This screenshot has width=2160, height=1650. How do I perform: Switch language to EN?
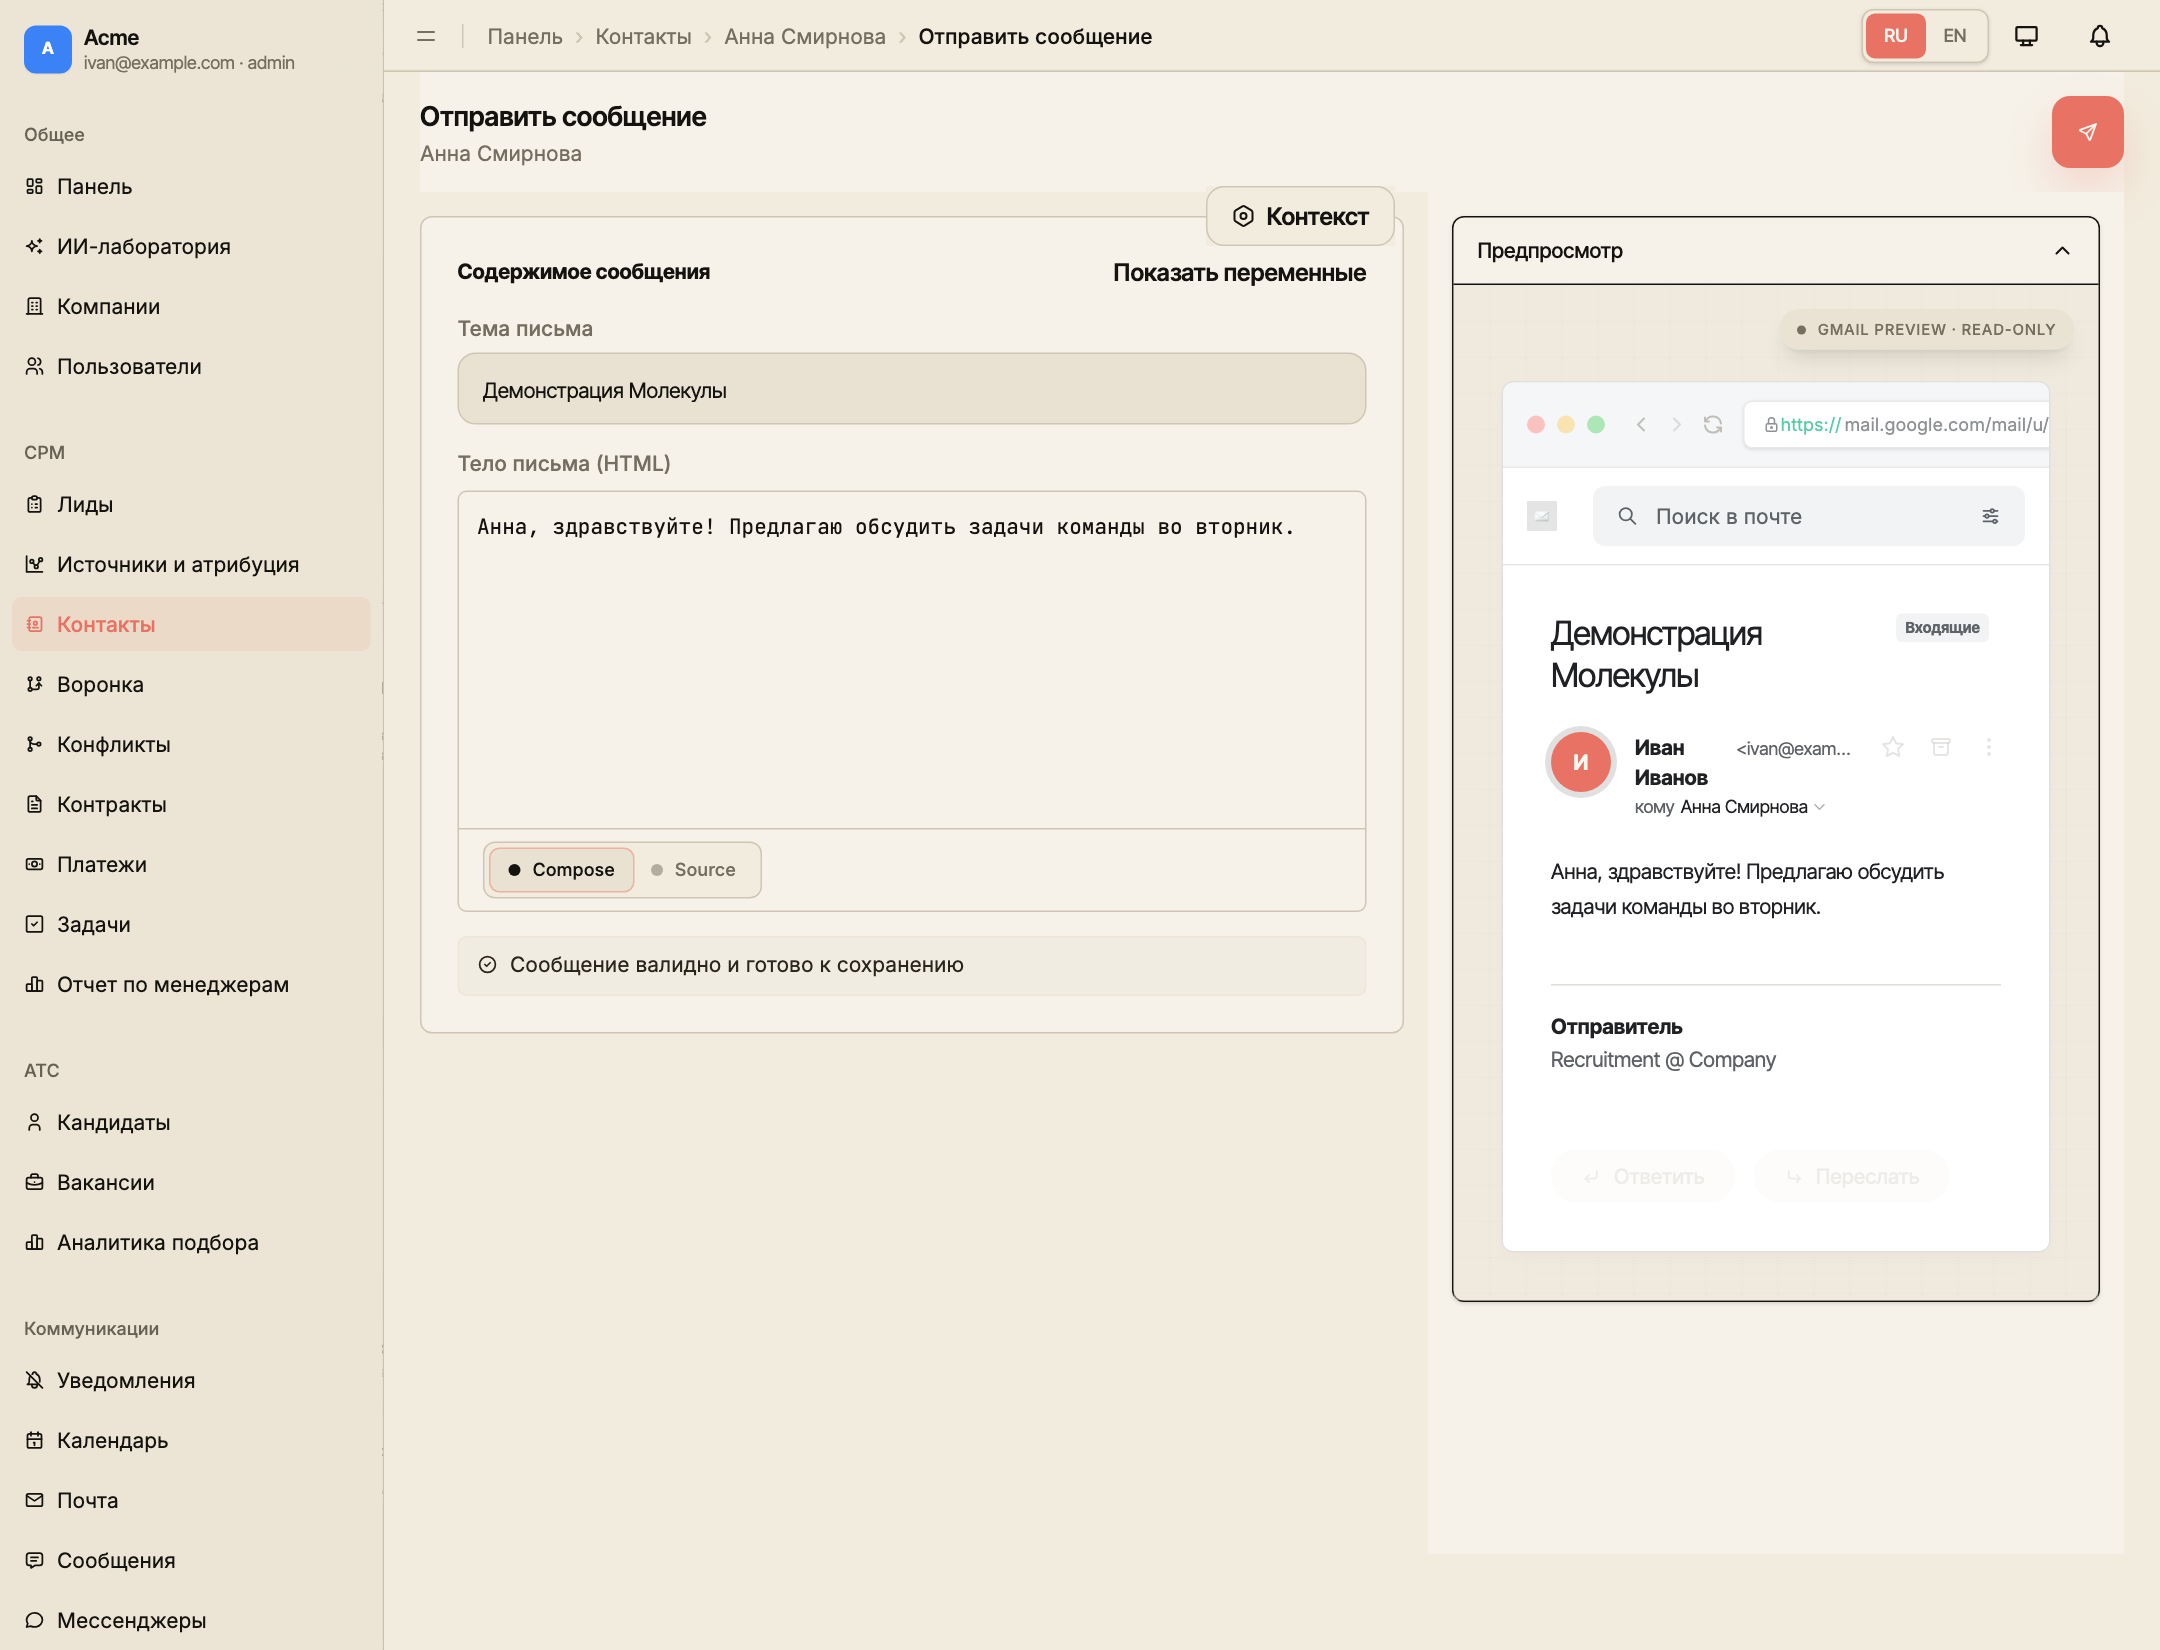1954,36
